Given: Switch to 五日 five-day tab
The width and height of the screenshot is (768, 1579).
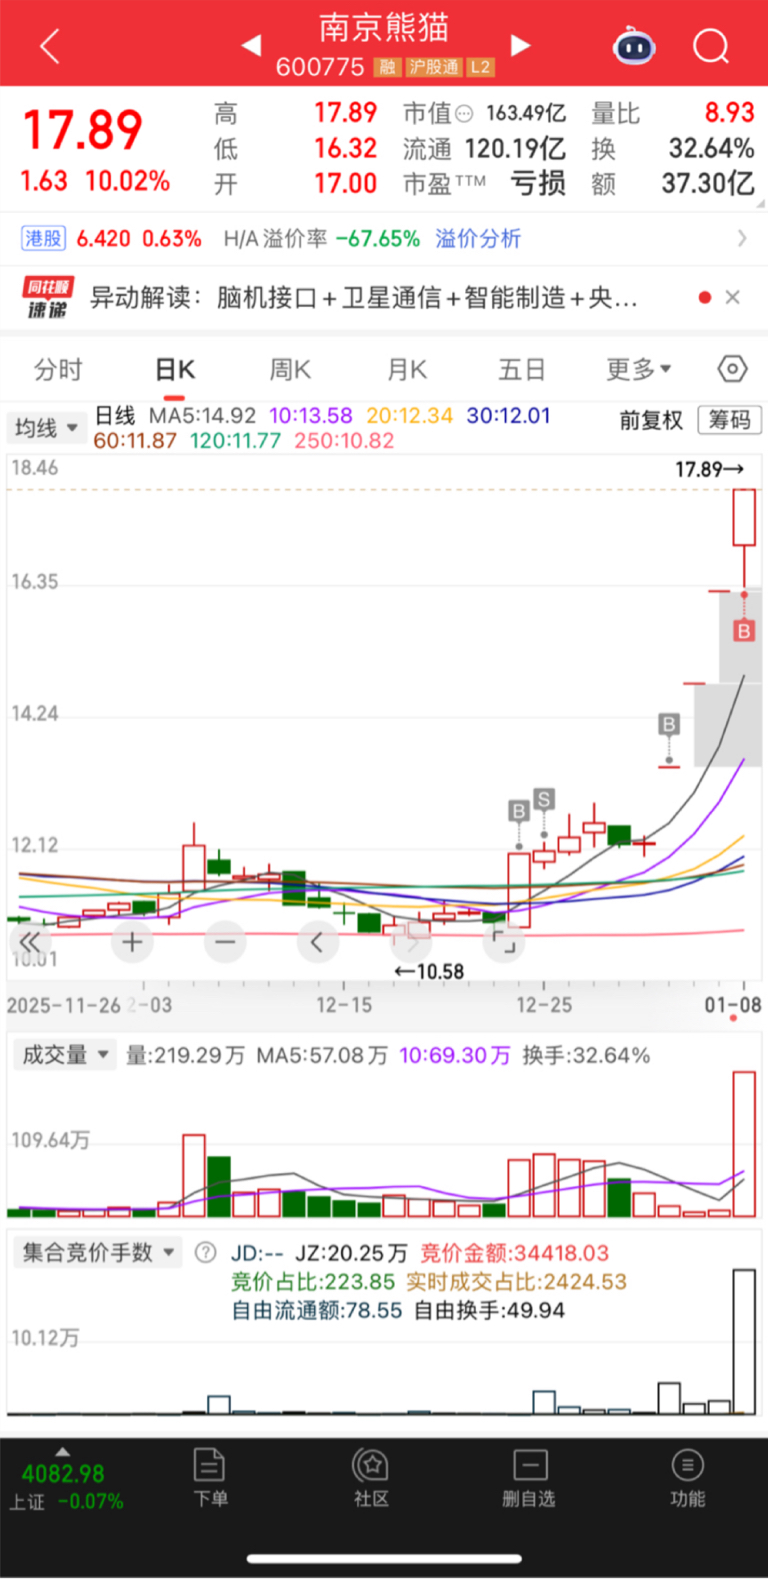Looking at the screenshot, I should click(522, 370).
